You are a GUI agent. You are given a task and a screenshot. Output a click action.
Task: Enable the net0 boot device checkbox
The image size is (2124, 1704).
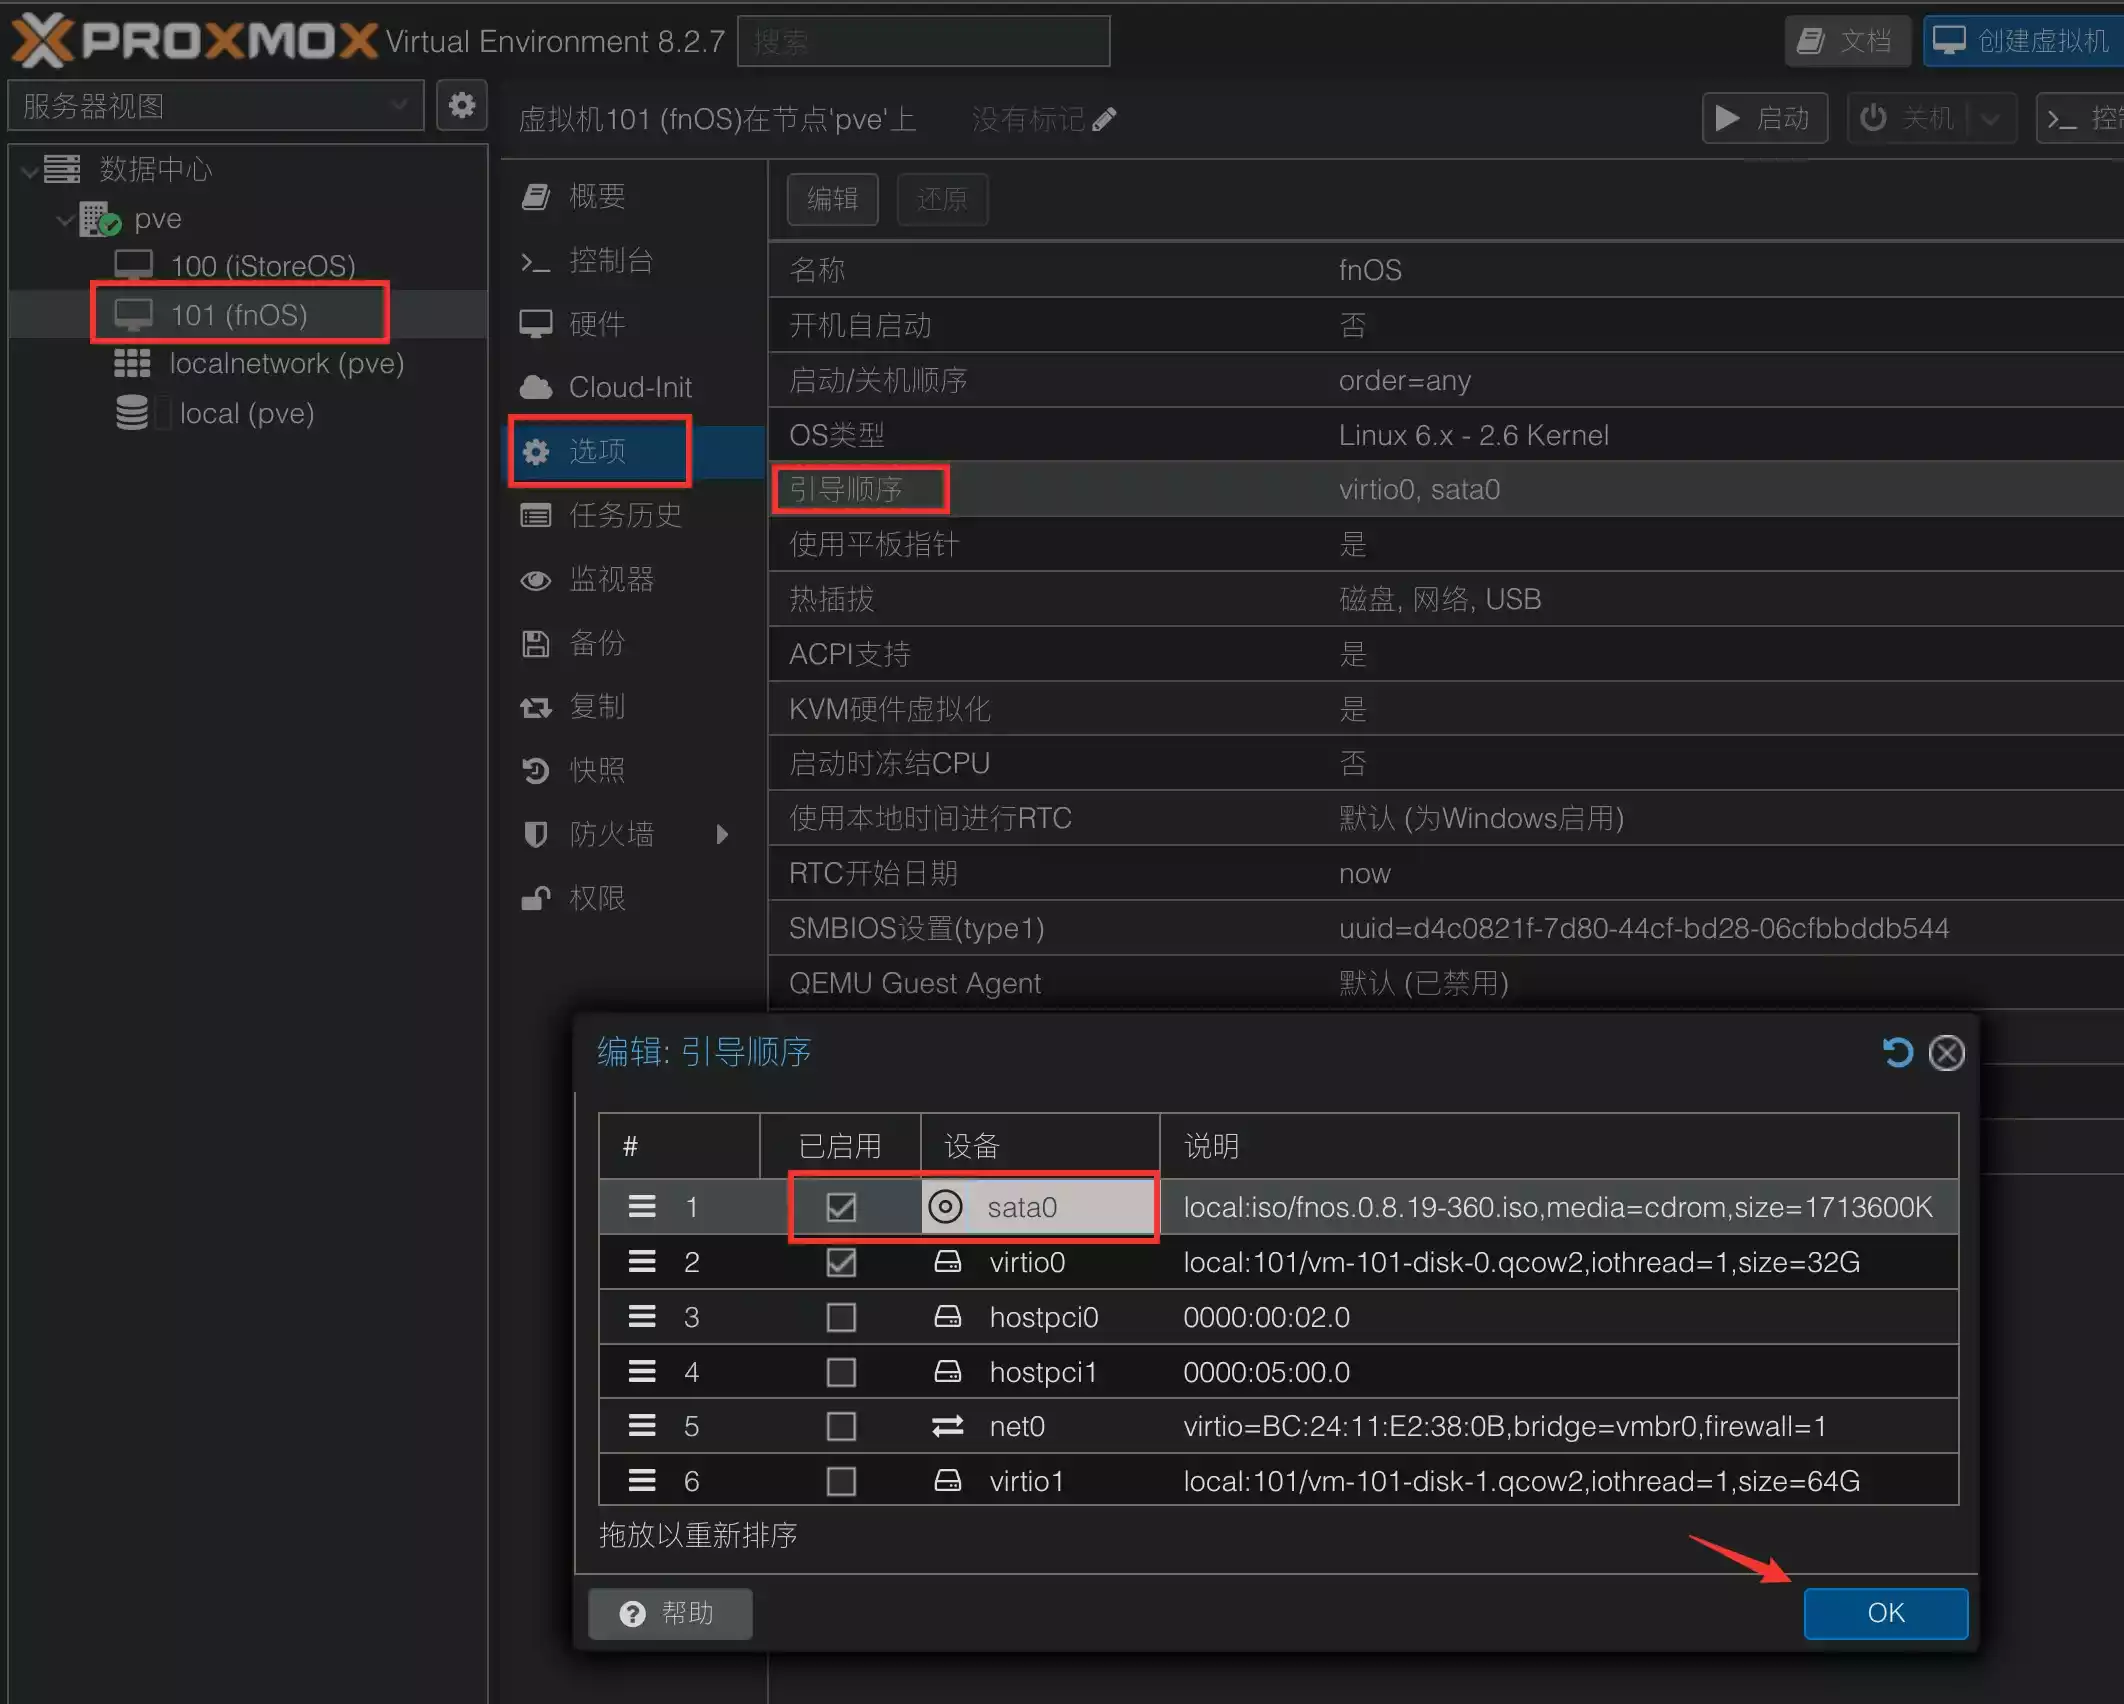point(841,1426)
